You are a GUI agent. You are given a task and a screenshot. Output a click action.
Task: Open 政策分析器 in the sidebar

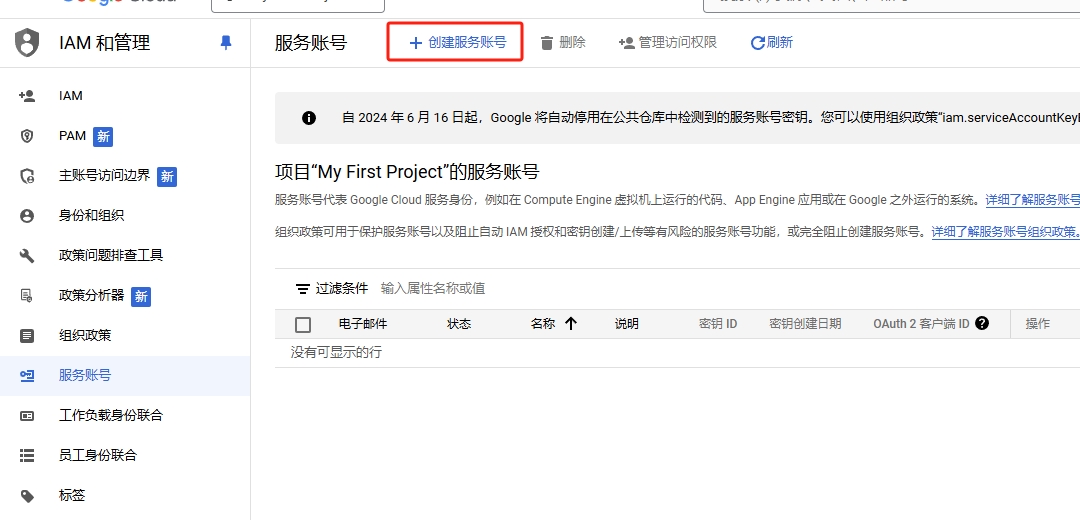91,295
